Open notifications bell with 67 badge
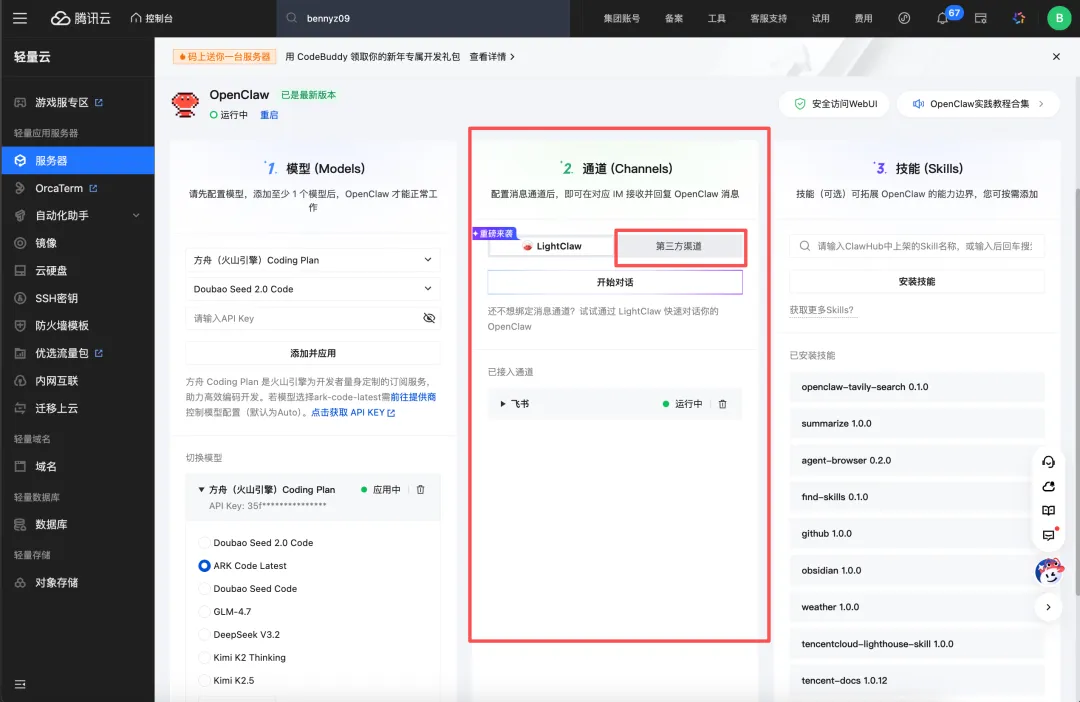1080x702 pixels. pos(942,18)
